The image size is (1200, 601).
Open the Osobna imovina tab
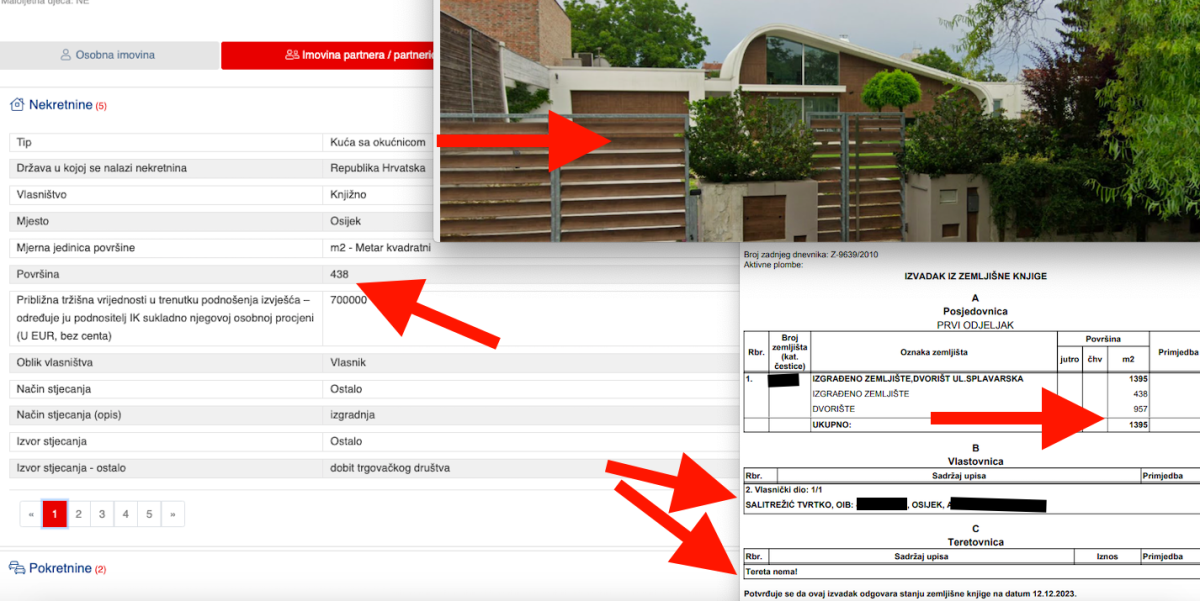(109, 55)
